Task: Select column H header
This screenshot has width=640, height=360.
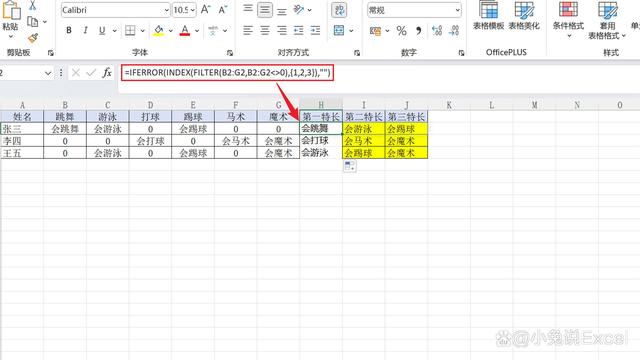Action: coord(321,104)
